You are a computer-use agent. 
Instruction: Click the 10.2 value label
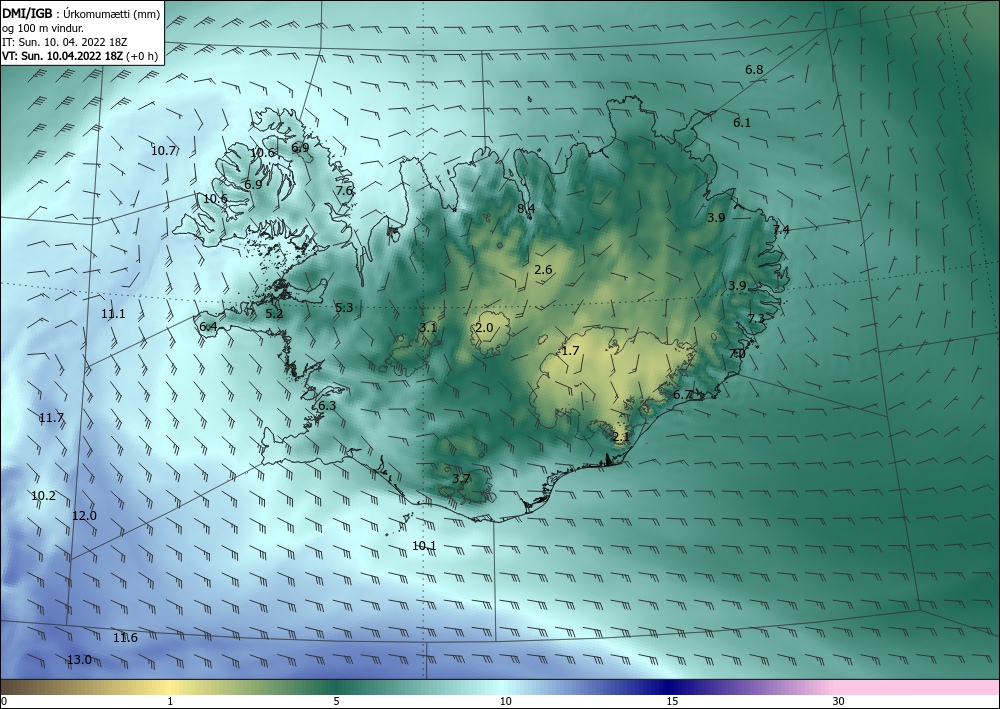pos(43,496)
